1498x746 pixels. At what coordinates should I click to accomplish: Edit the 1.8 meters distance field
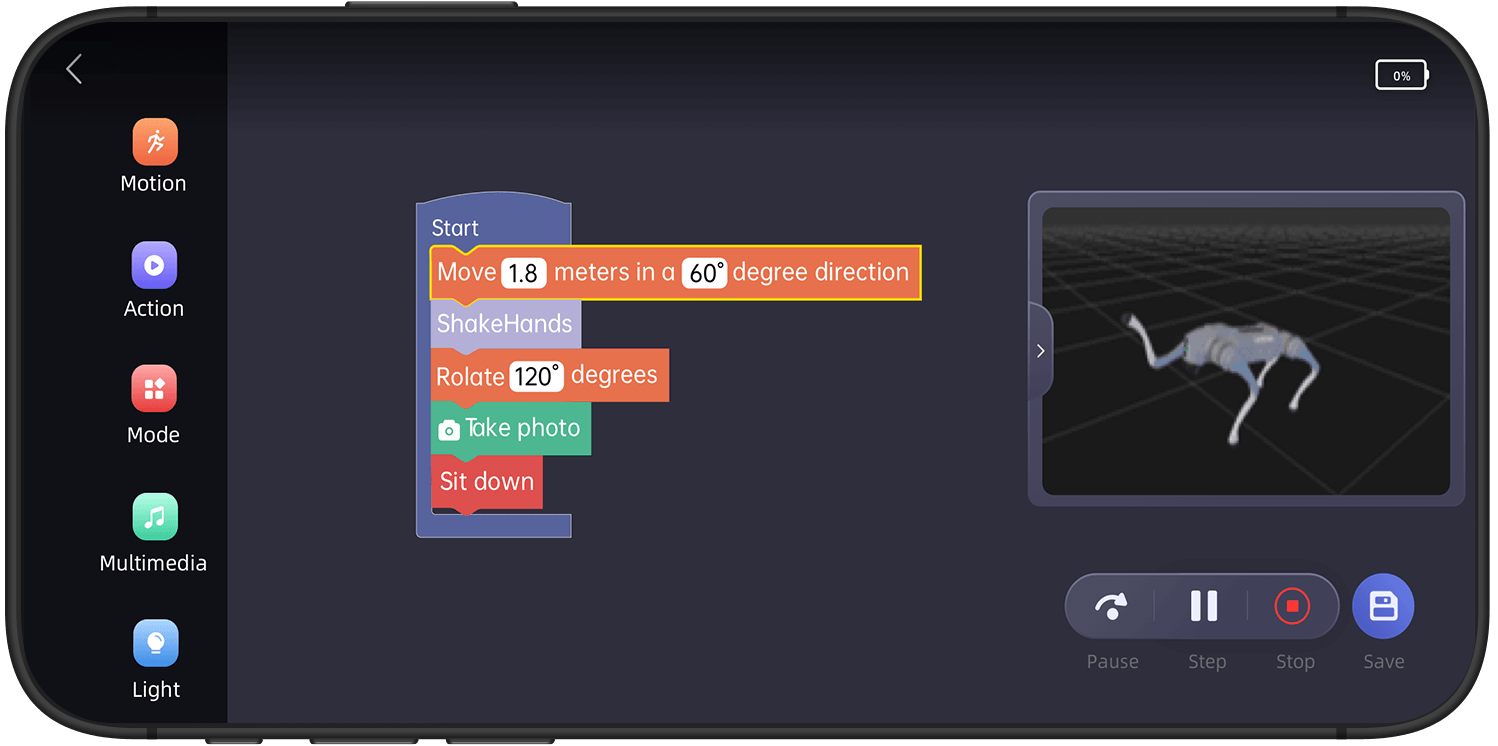coord(524,273)
